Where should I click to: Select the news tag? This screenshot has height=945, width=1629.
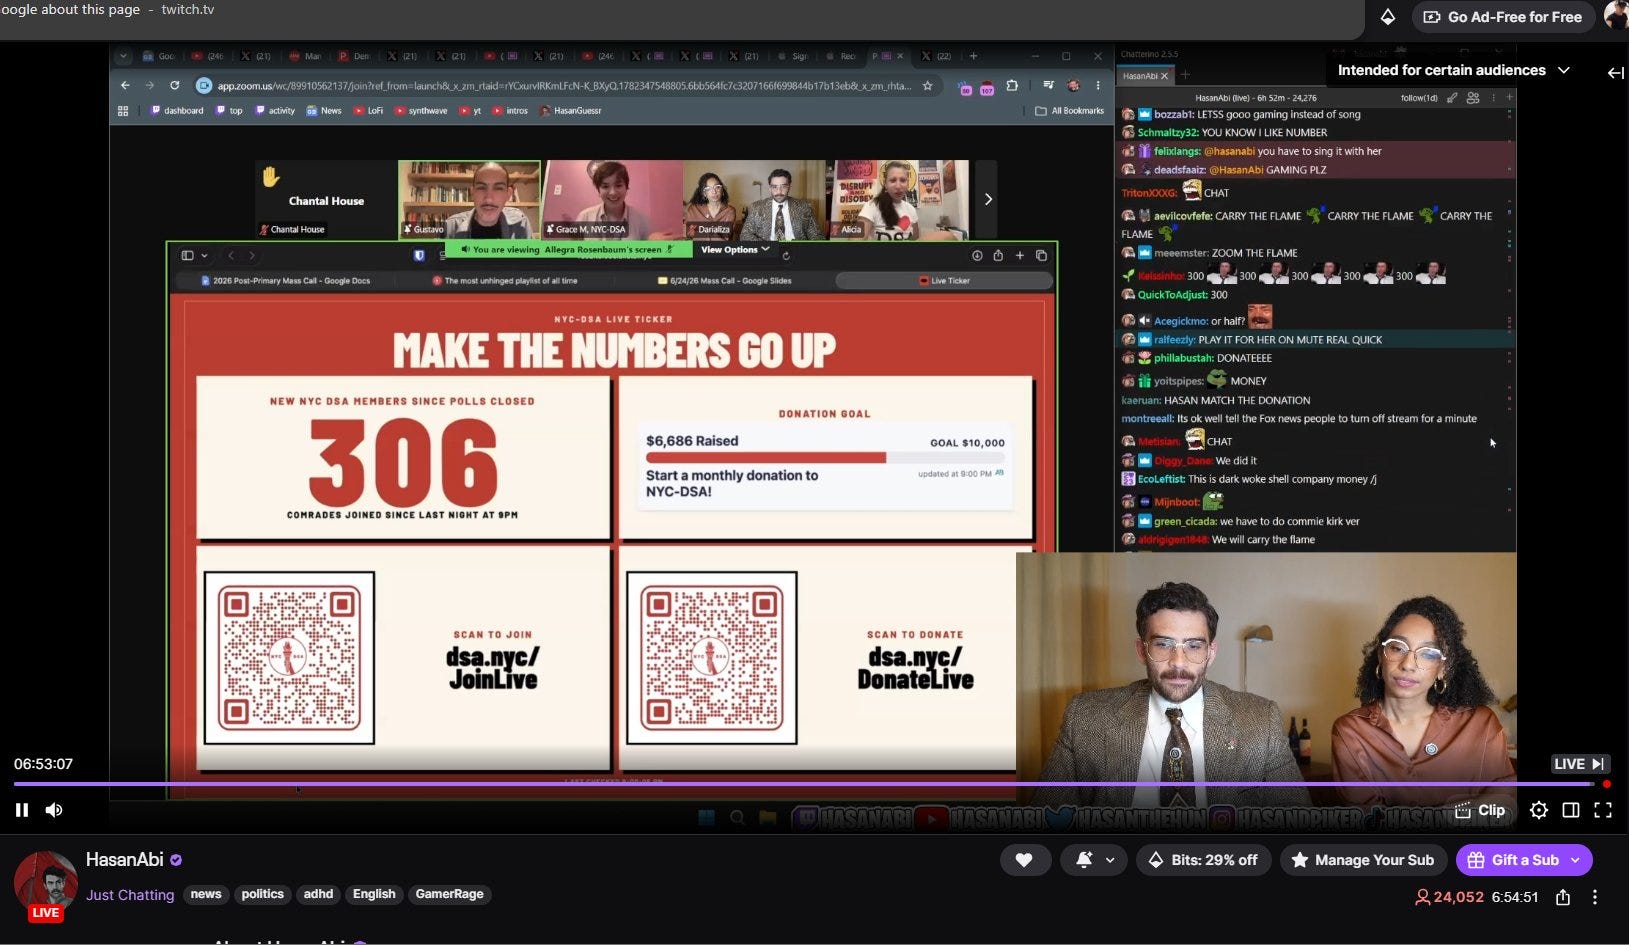click(x=206, y=894)
